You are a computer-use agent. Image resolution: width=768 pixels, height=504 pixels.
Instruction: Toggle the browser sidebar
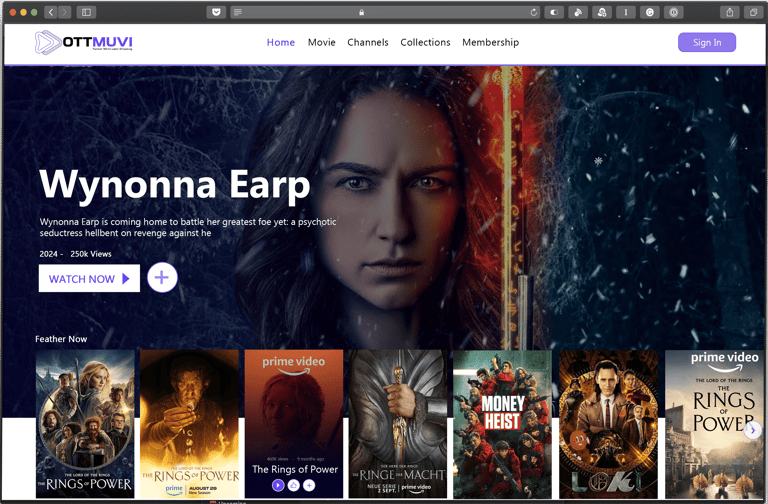click(86, 12)
